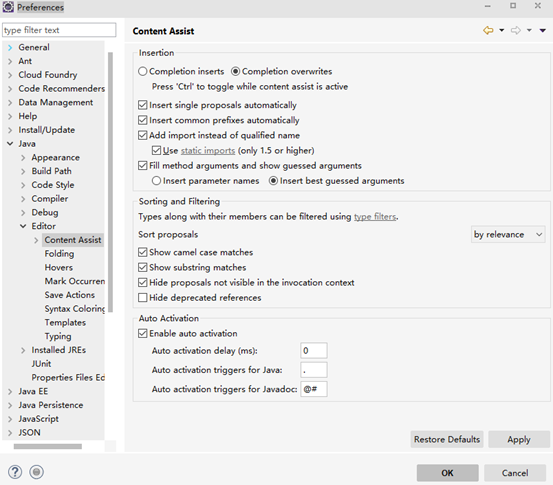This screenshot has height=485, width=553.
Task: Enable Hide deprecated references checkbox
Action: (x=142, y=298)
